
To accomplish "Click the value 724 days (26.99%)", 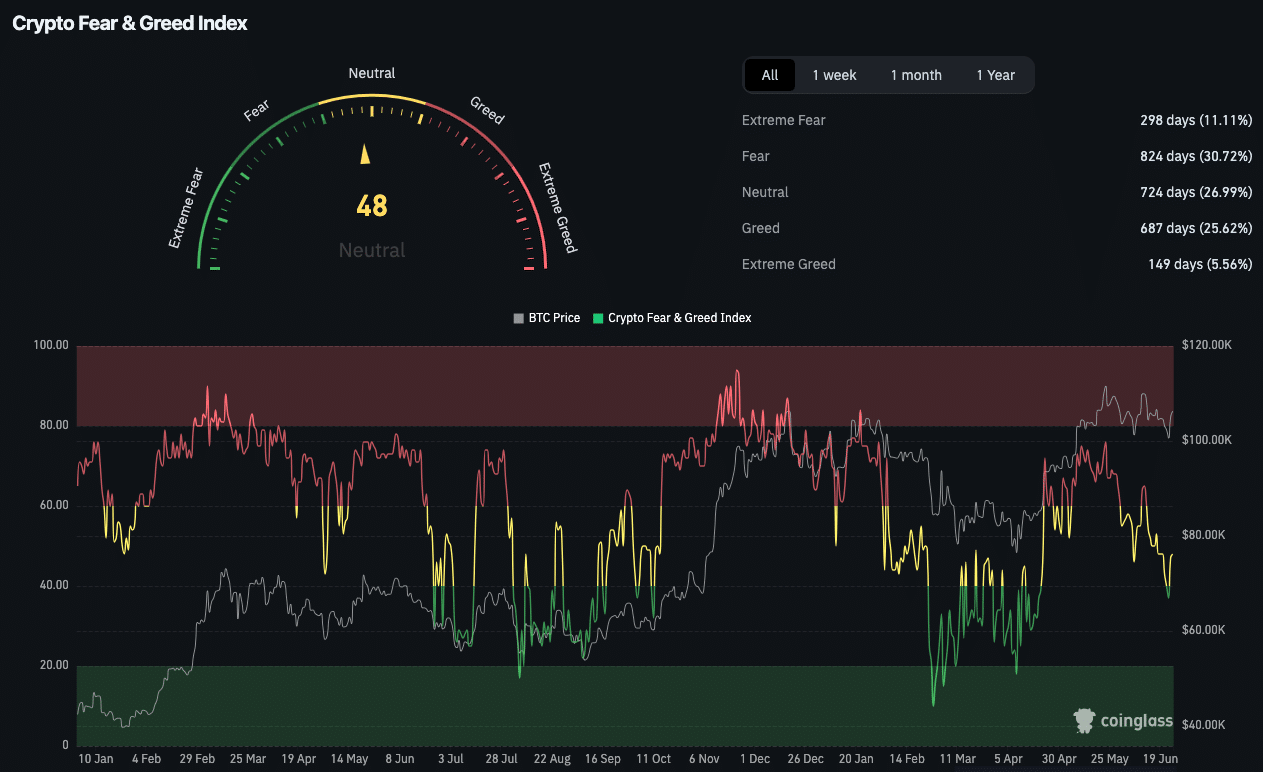I will (x=1196, y=192).
